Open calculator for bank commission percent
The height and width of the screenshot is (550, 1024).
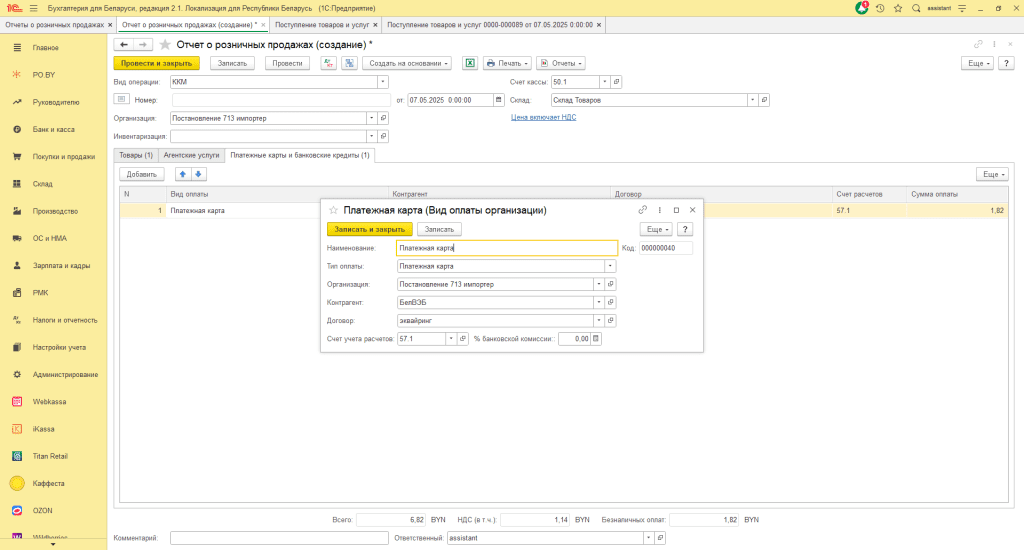click(x=596, y=339)
